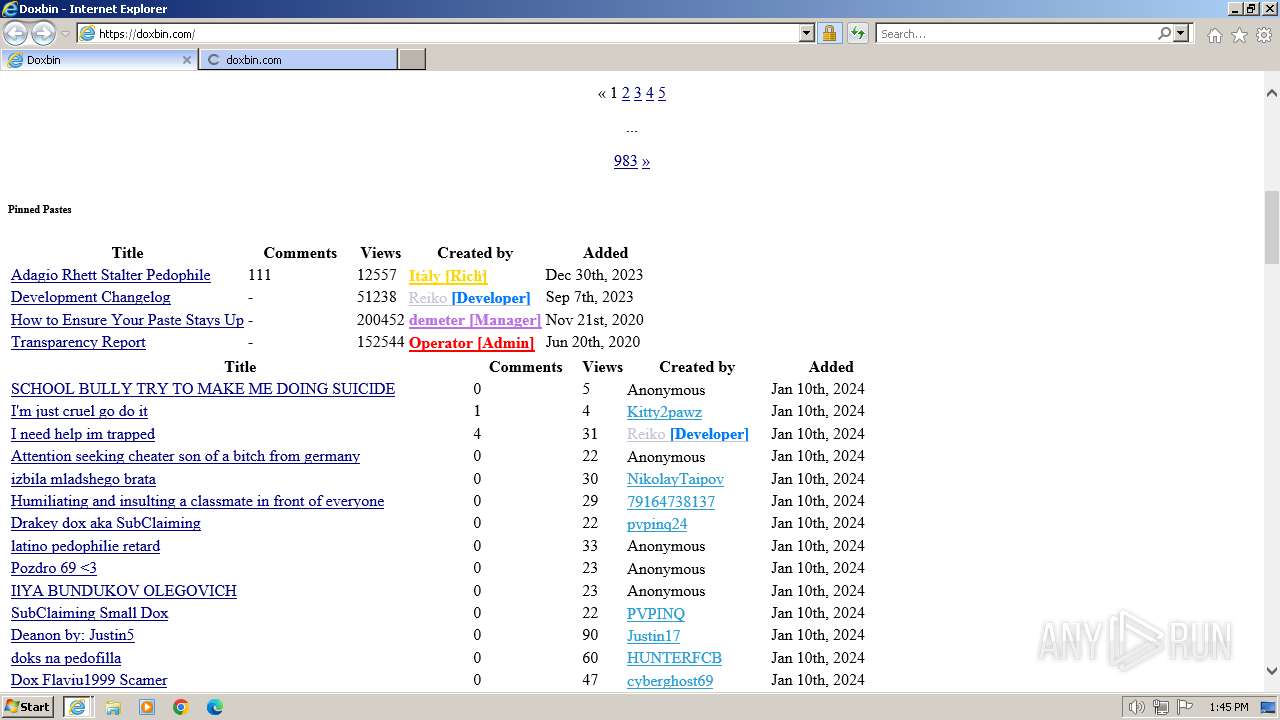
Task: Click the address bar URL field
Action: pyautogui.click(x=447, y=33)
